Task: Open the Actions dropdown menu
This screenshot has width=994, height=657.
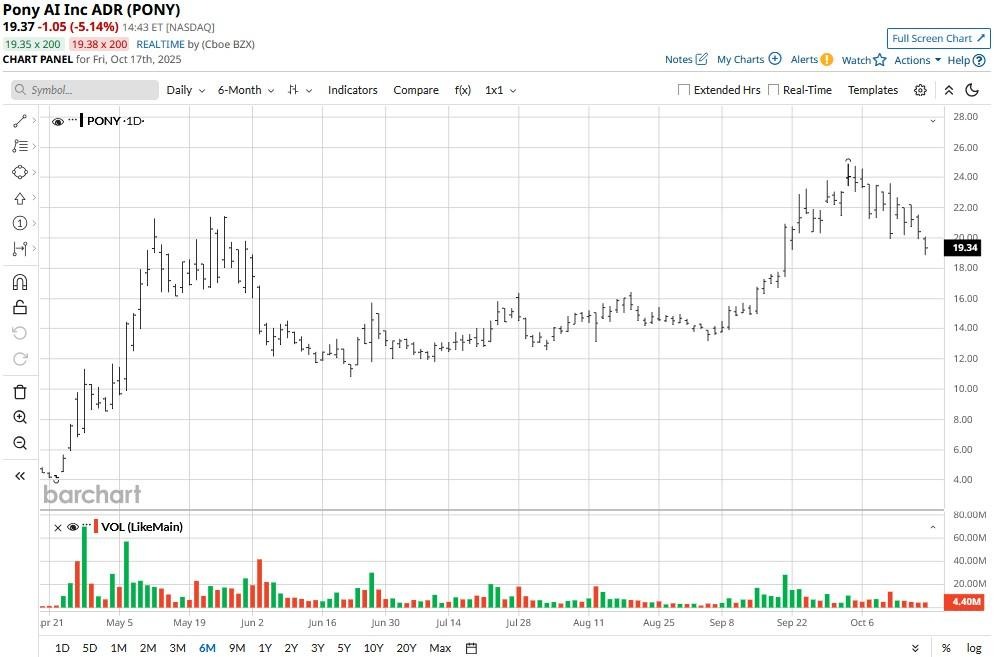Action: [x=917, y=60]
